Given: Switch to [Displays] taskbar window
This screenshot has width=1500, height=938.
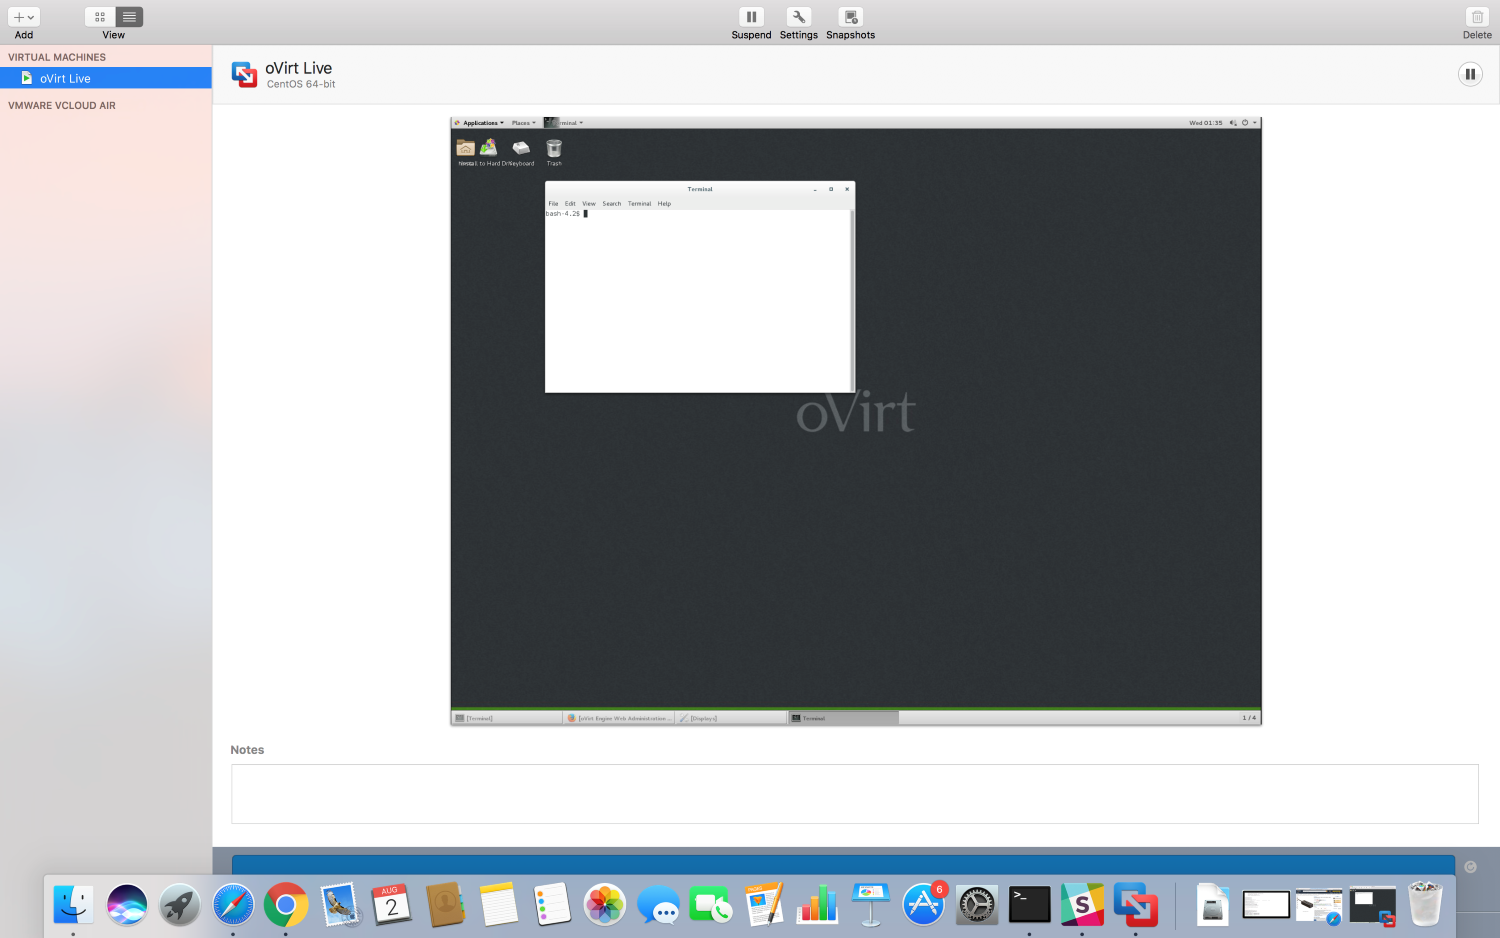Looking at the screenshot, I should (731, 718).
